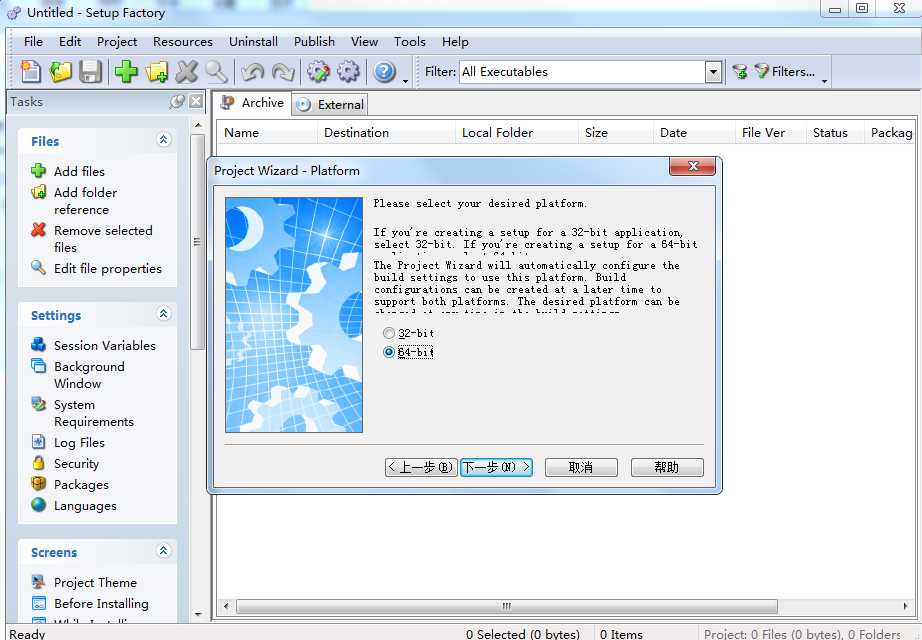
Task: Click Add folder reference task
Action: tap(85, 201)
